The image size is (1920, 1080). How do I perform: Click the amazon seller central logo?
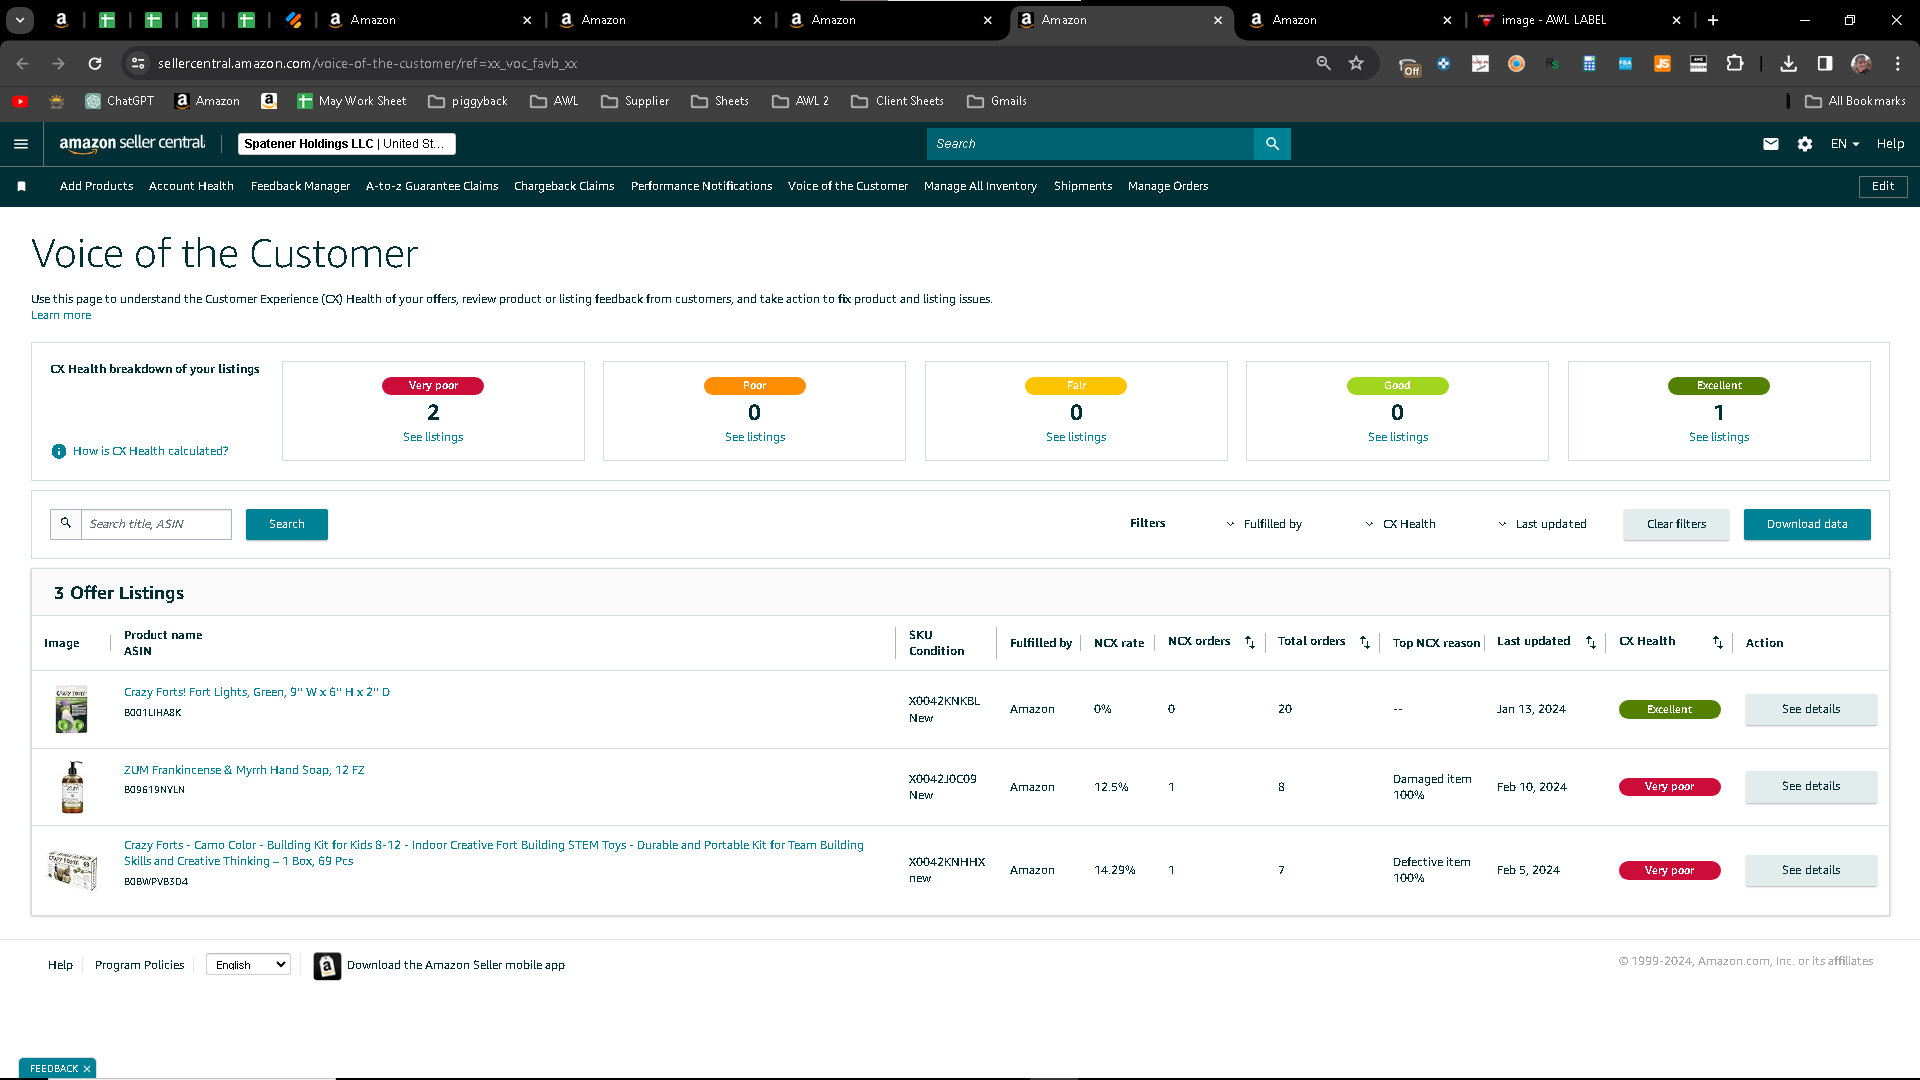pyautogui.click(x=132, y=143)
